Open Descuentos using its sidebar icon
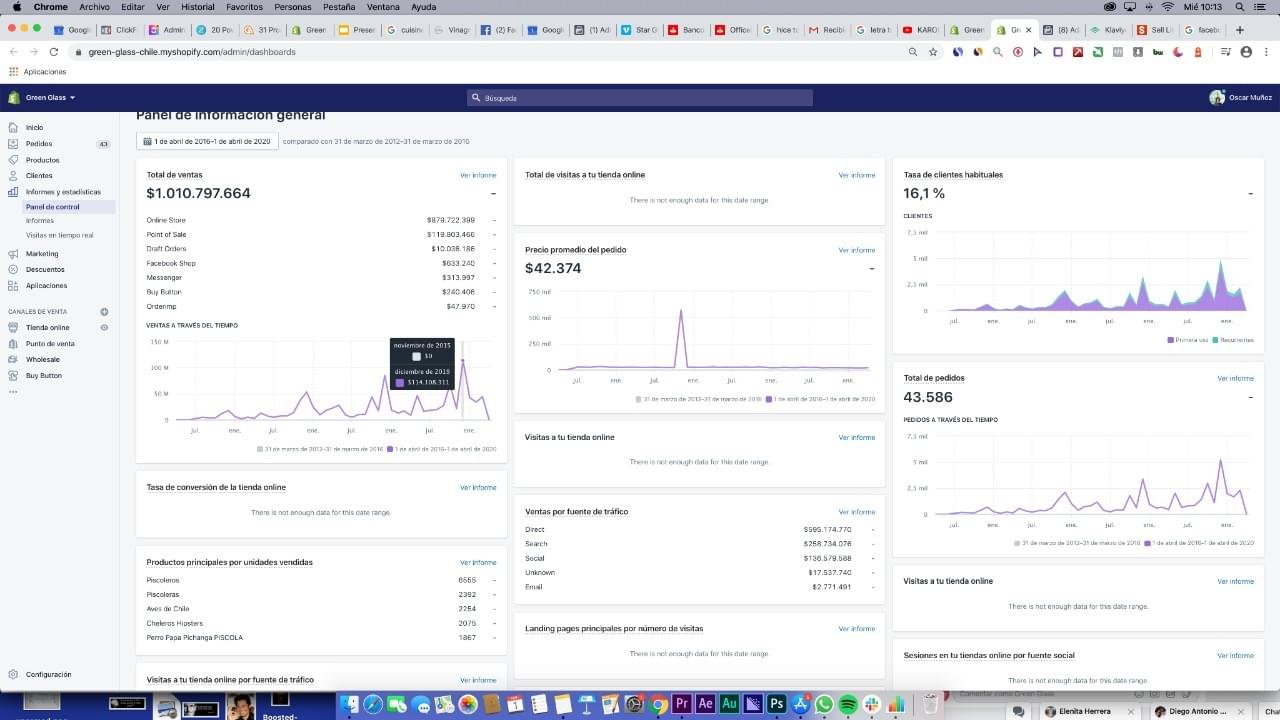Image resolution: width=1280 pixels, height=720 pixels. (x=13, y=270)
